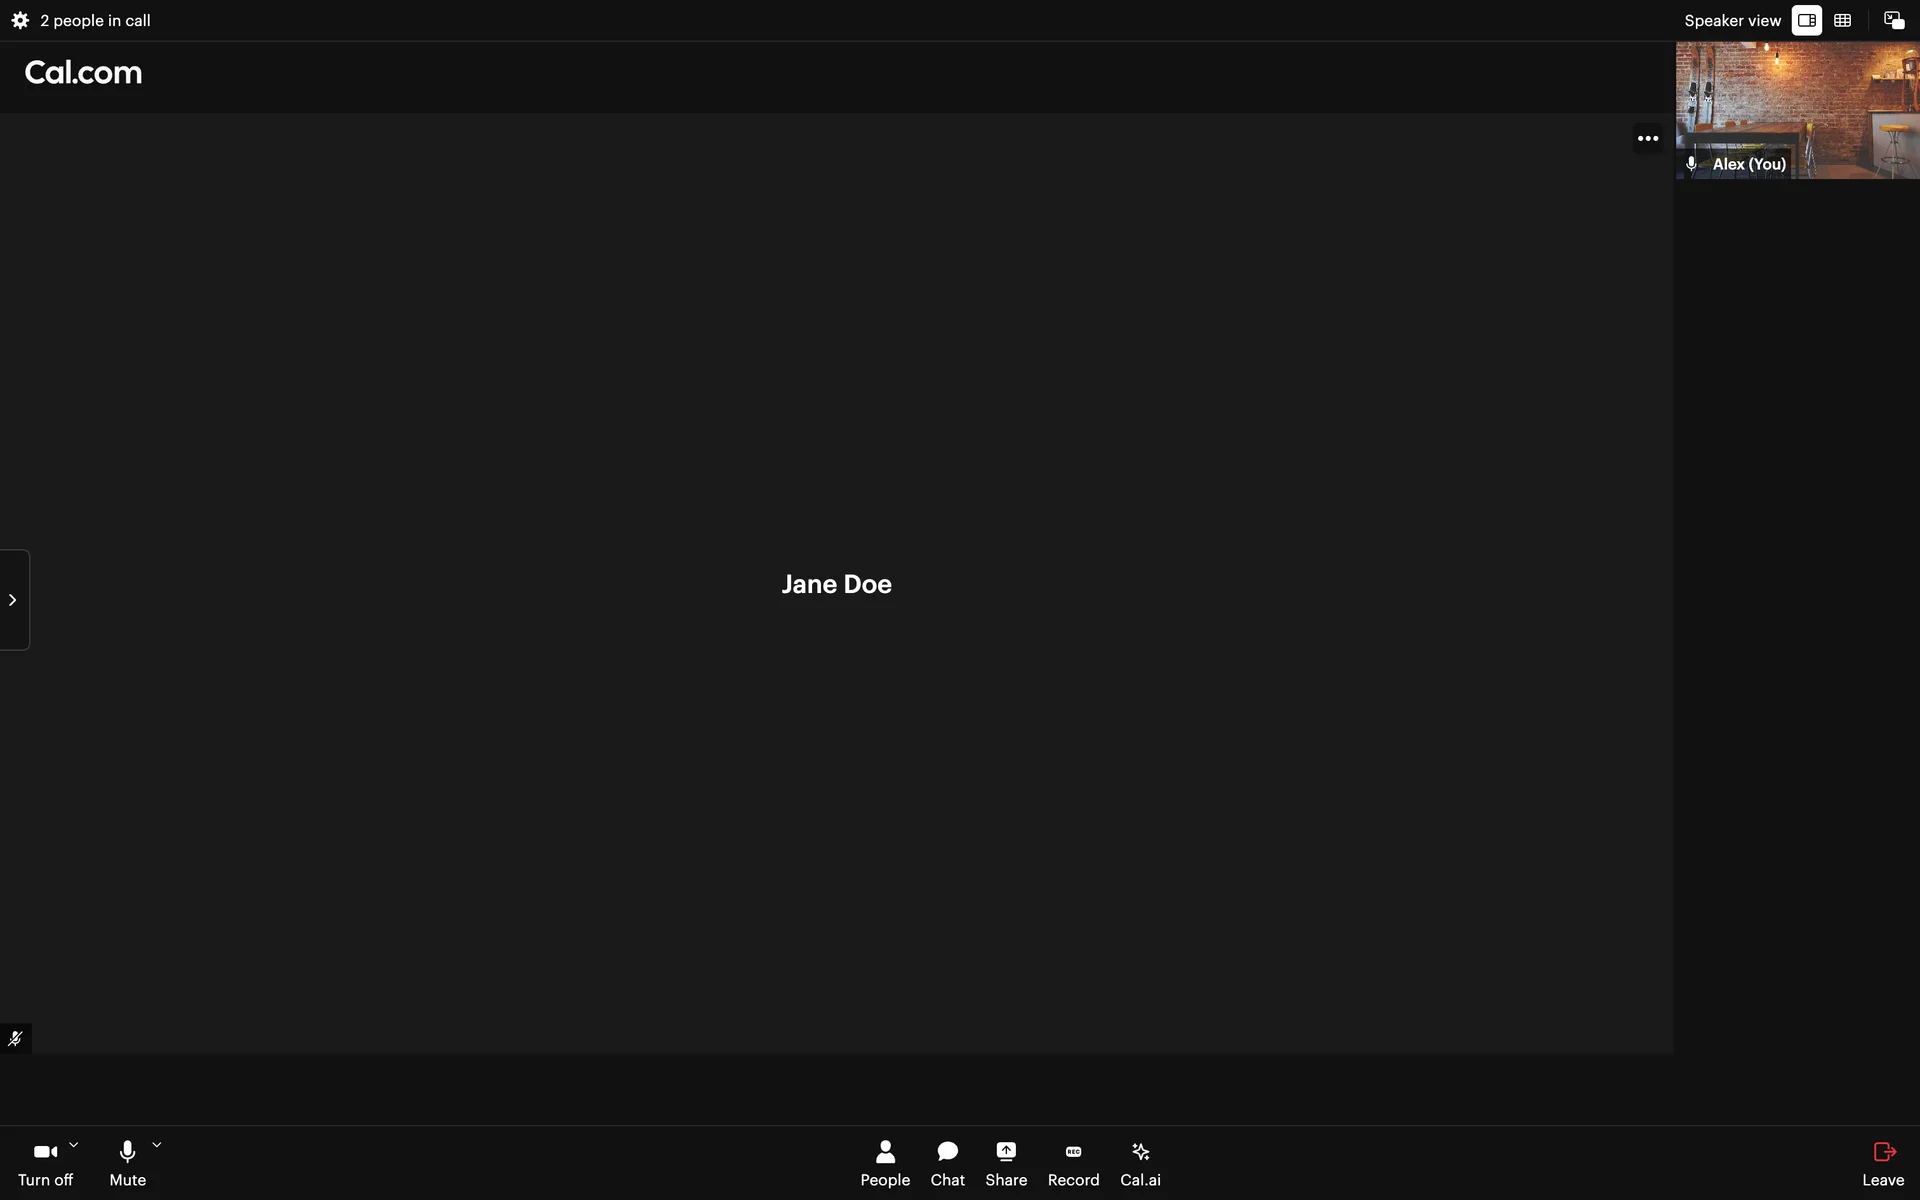Screen dimensions: 1920x1200
Task: Click the Speaker view label
Action: 1732,20
